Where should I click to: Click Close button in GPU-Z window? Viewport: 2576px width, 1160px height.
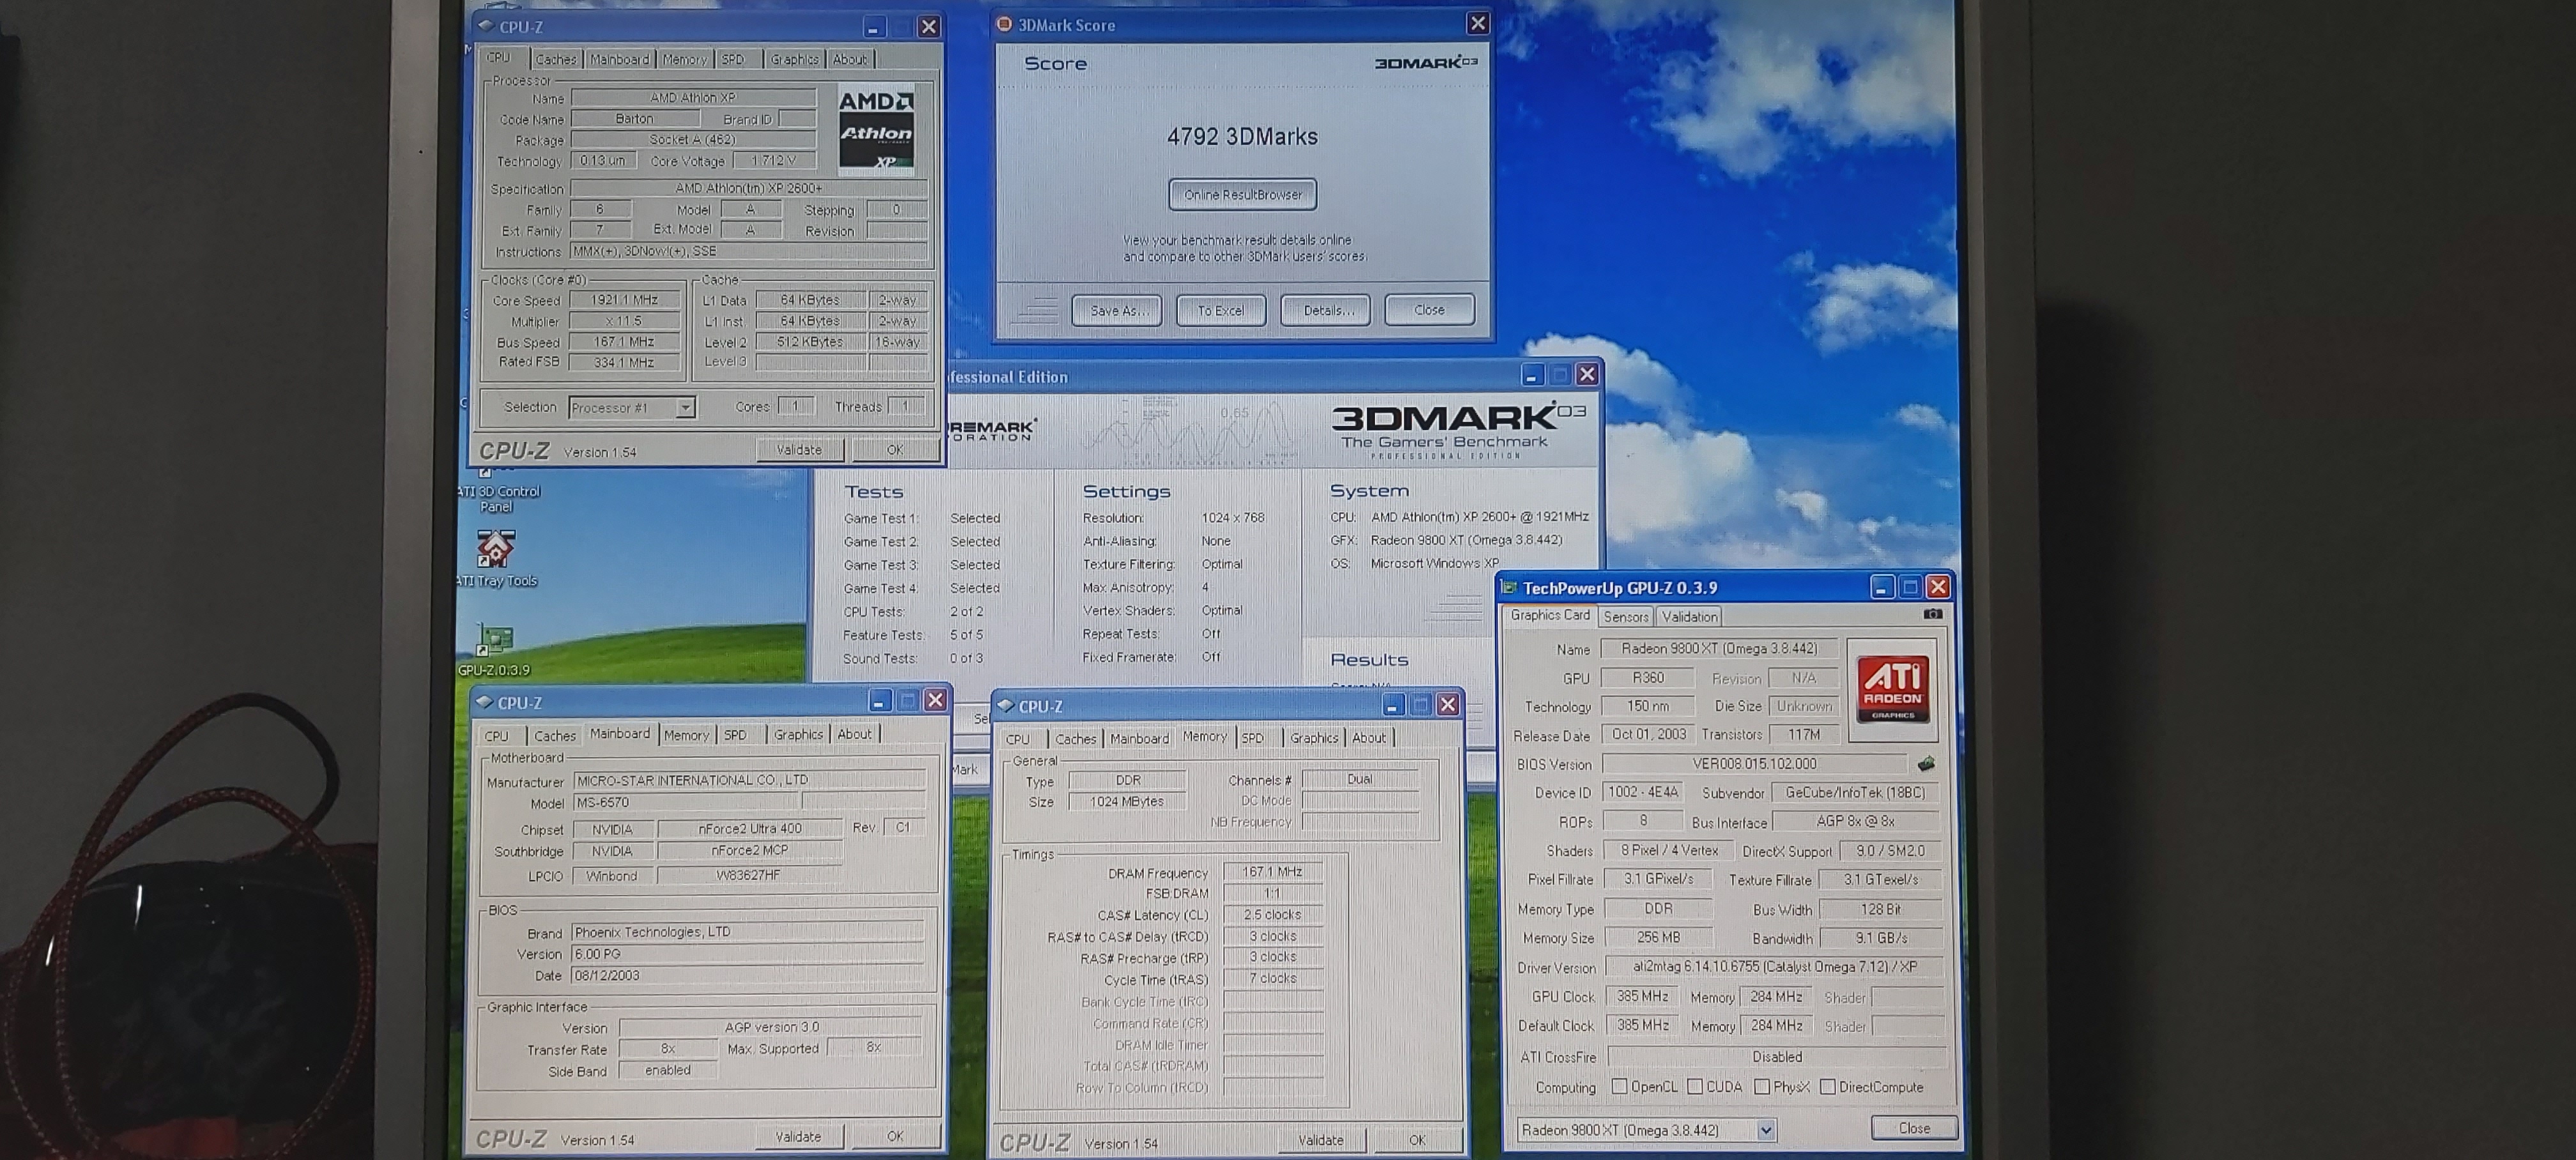pos(1914,1128)
